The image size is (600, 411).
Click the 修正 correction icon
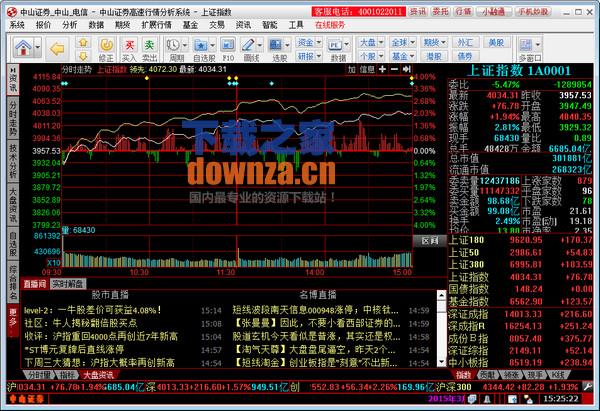106,49
